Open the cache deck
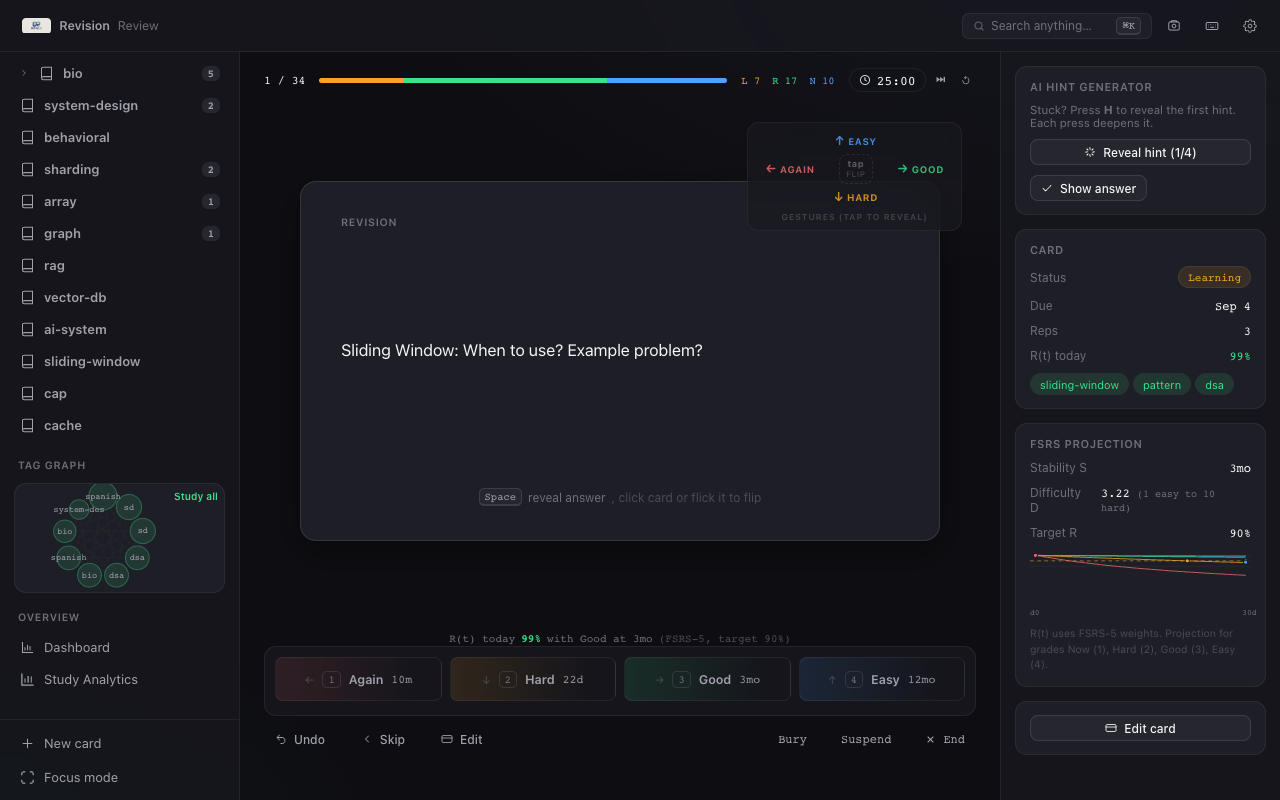The image size is (1280, 800). coord(120,425)
